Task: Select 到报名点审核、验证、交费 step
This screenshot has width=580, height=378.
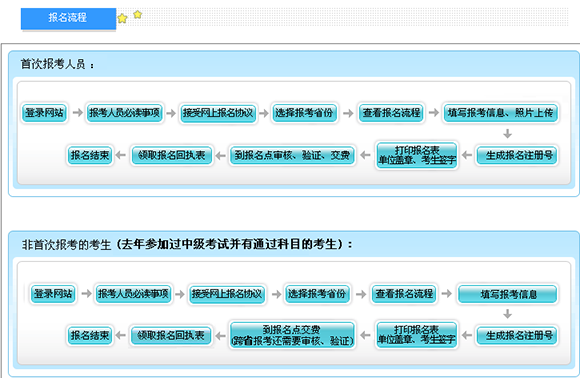Action: 292,155
